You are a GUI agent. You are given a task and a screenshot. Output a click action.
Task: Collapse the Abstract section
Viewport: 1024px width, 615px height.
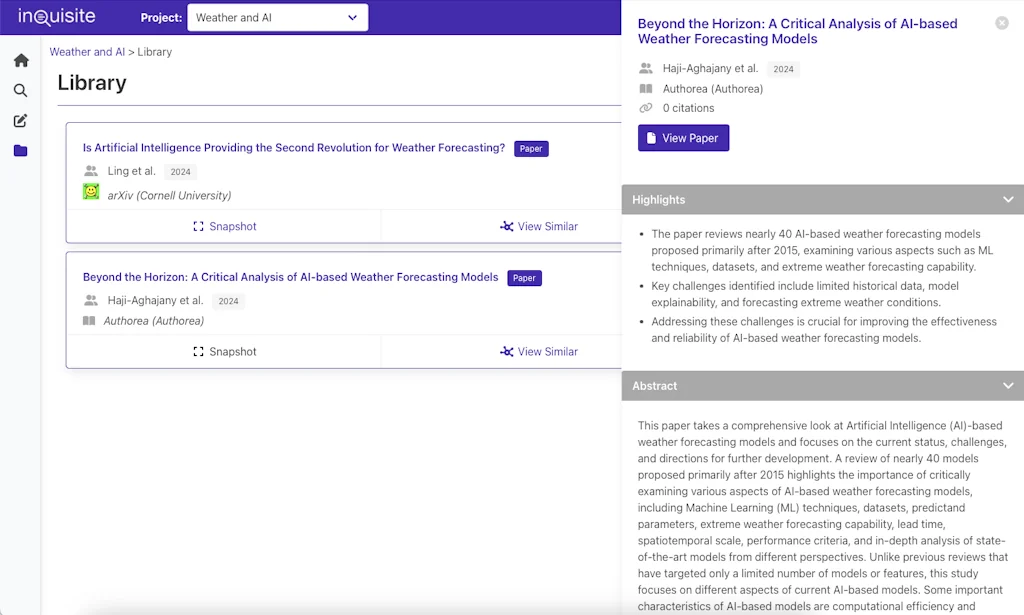[x=1008, y=386]
